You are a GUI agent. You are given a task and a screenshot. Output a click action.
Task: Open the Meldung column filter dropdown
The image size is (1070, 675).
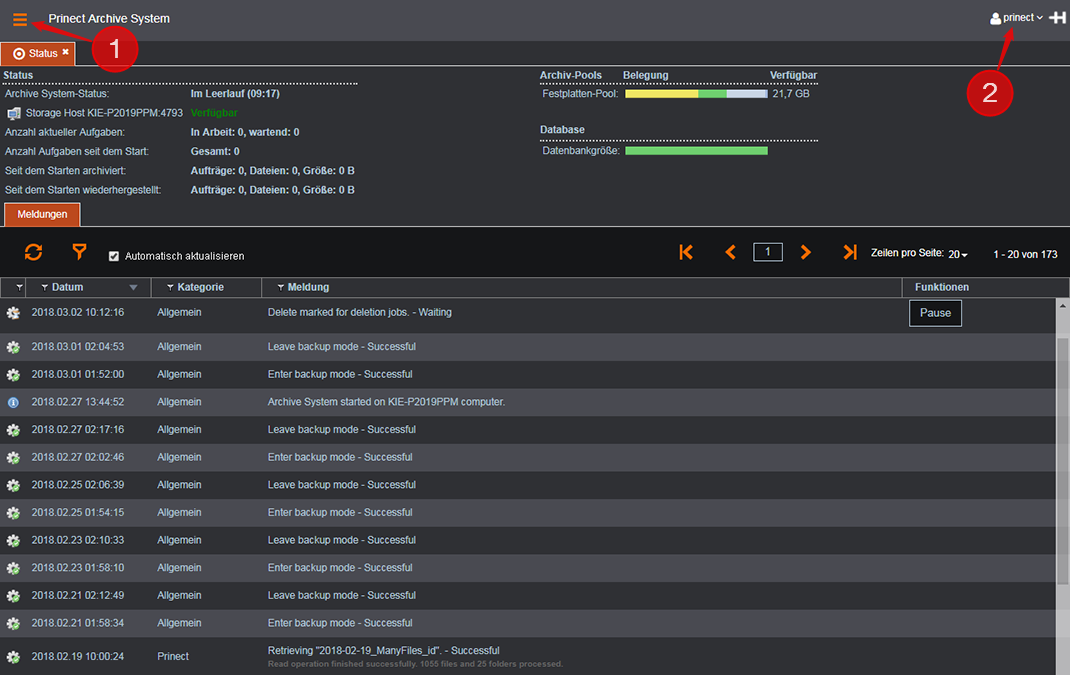[280, 288]
